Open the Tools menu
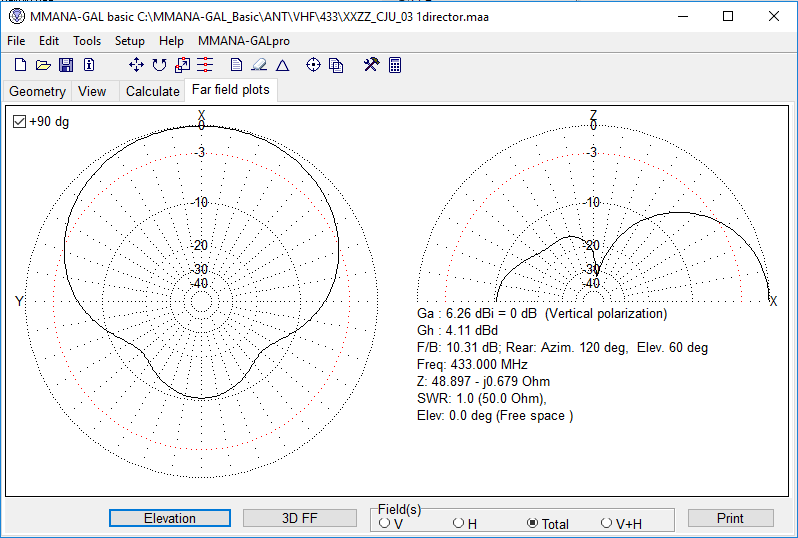This screenshot has width=798, height=538. [x=87, y=41]
